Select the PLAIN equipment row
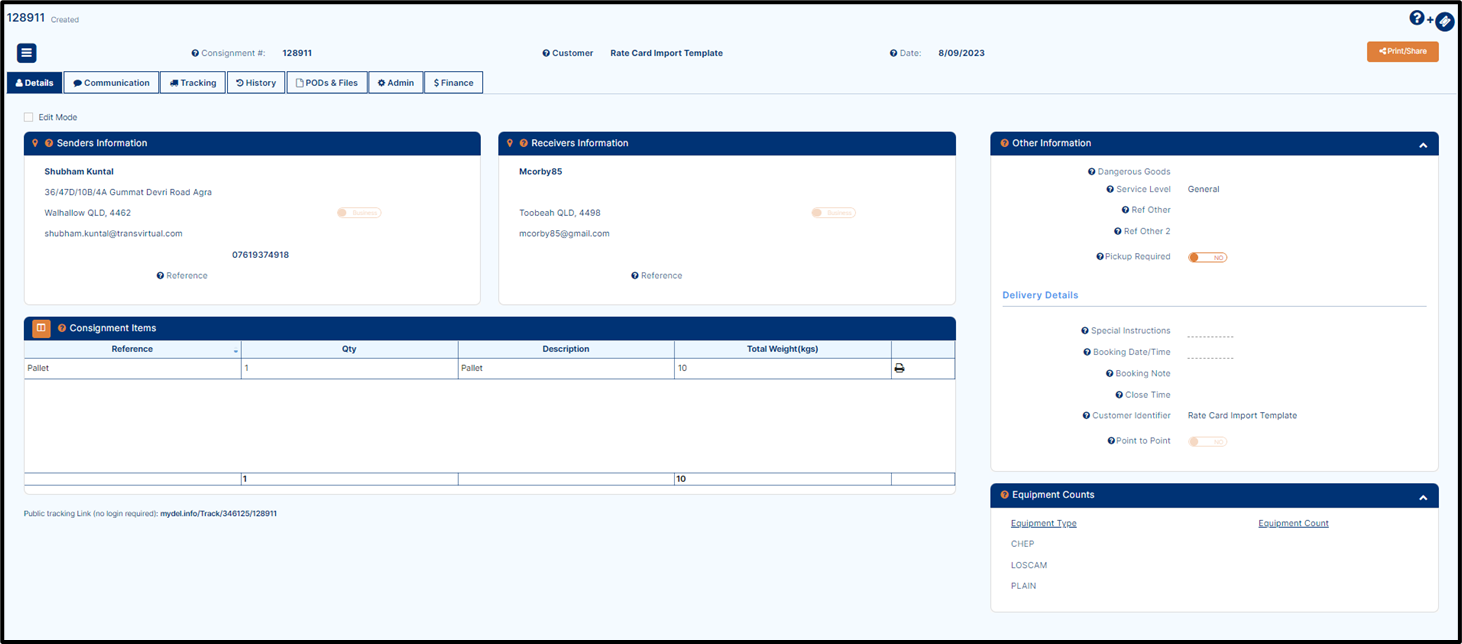Image resolution: width=1462 pixels, height=644 pixels. coord(1023,586)
